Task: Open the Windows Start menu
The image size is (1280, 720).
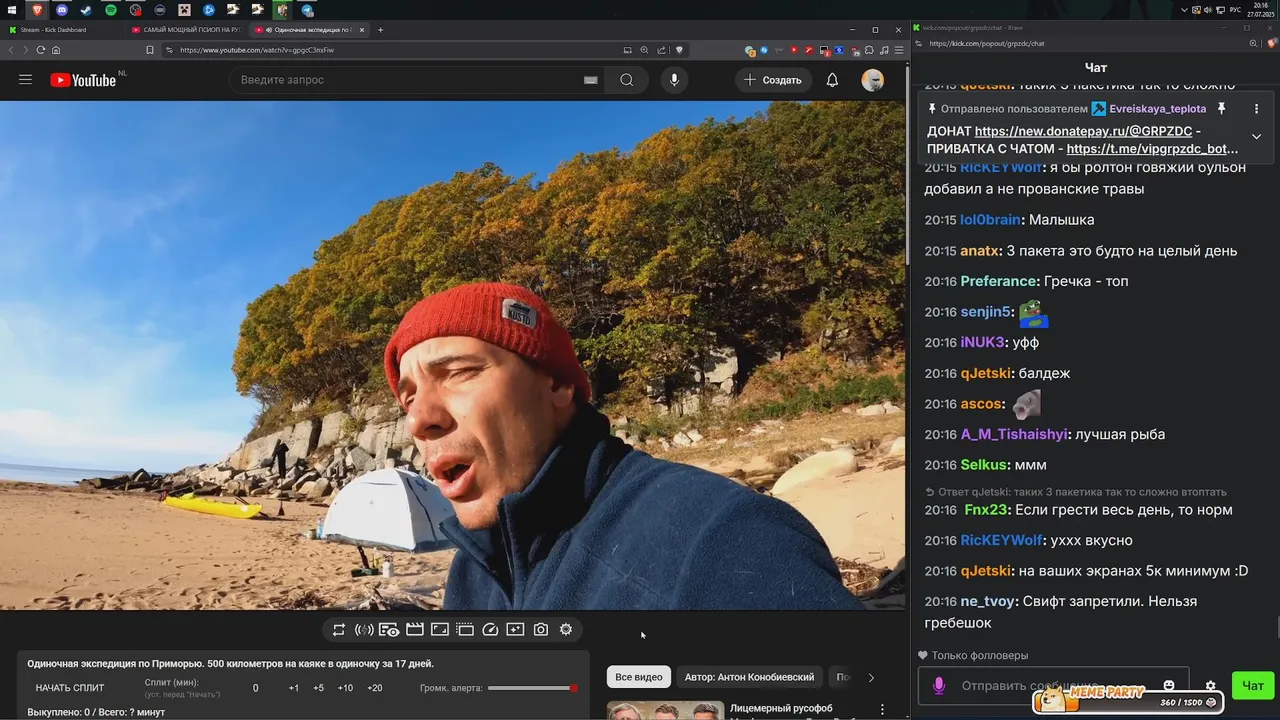Action: click(11, 10)
